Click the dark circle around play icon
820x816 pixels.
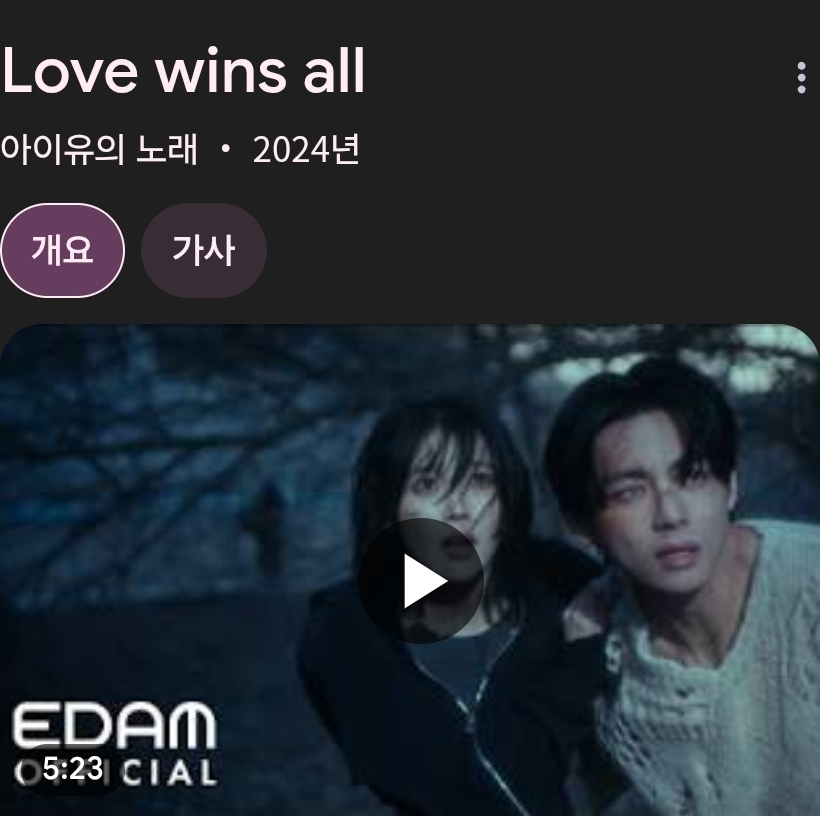tap(420, 581)
